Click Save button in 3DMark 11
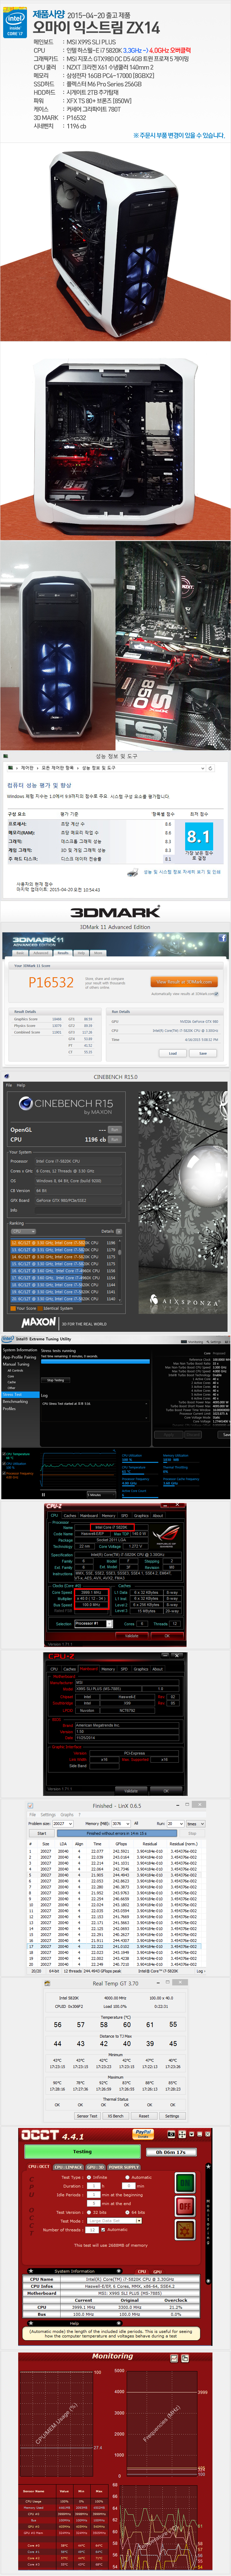 point(203,1053)
